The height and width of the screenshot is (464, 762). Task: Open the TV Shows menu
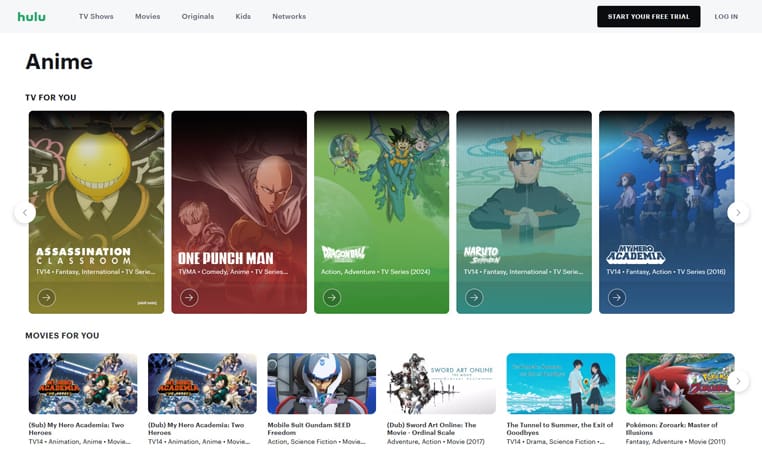click(96, 17)
